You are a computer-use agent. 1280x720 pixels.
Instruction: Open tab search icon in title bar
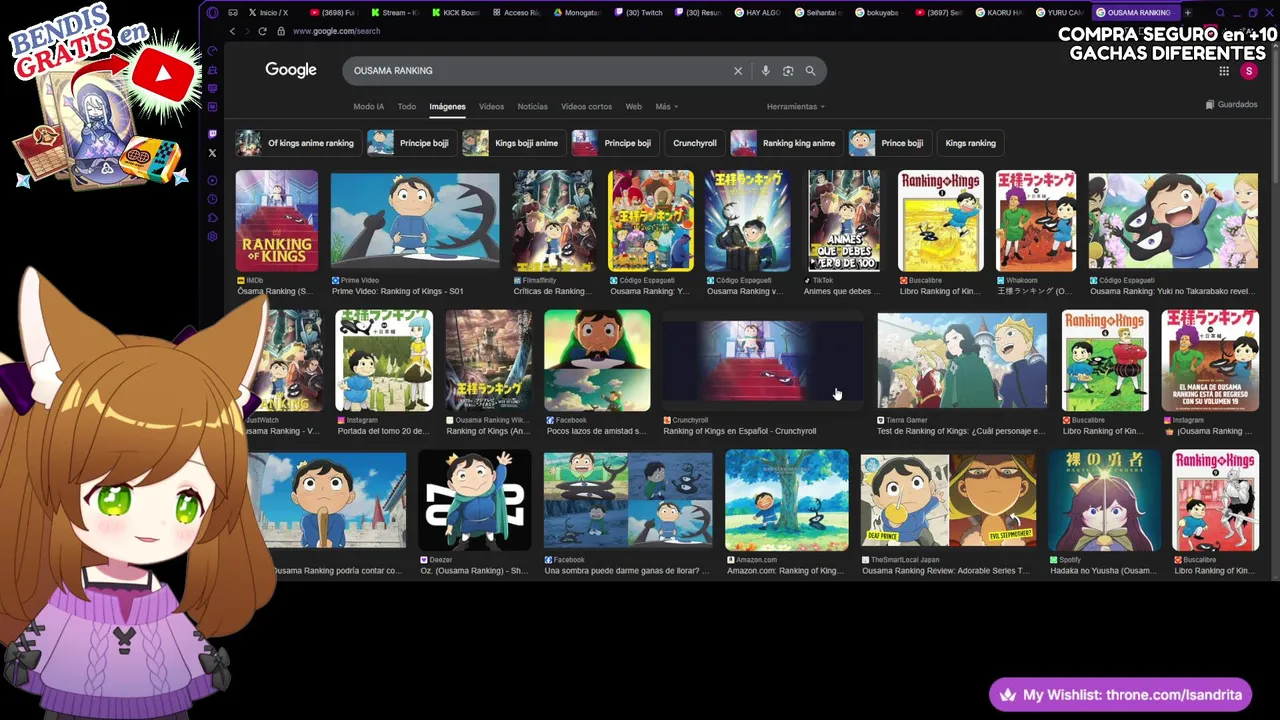pyautogui.click(x=1220, y=13)
